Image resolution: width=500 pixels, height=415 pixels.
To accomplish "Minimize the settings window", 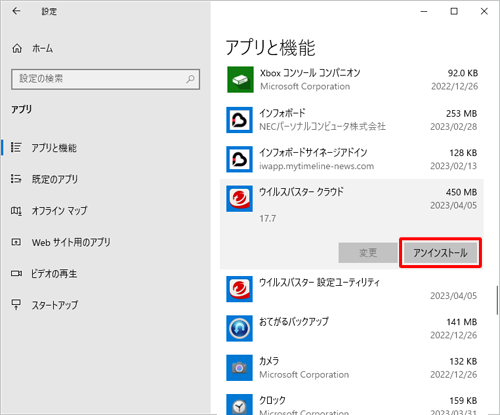I will click(x=424, y=11).
